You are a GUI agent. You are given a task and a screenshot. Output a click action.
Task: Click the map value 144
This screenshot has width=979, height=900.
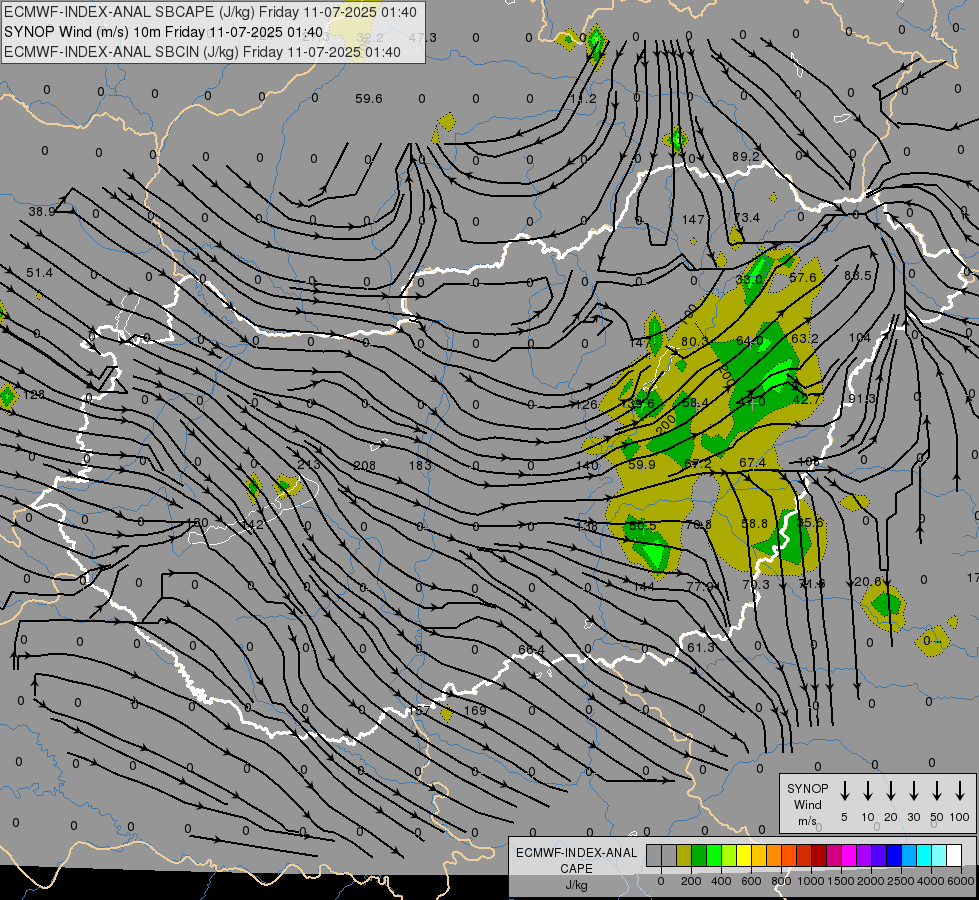pyautogui.click(x=643, y=587)
